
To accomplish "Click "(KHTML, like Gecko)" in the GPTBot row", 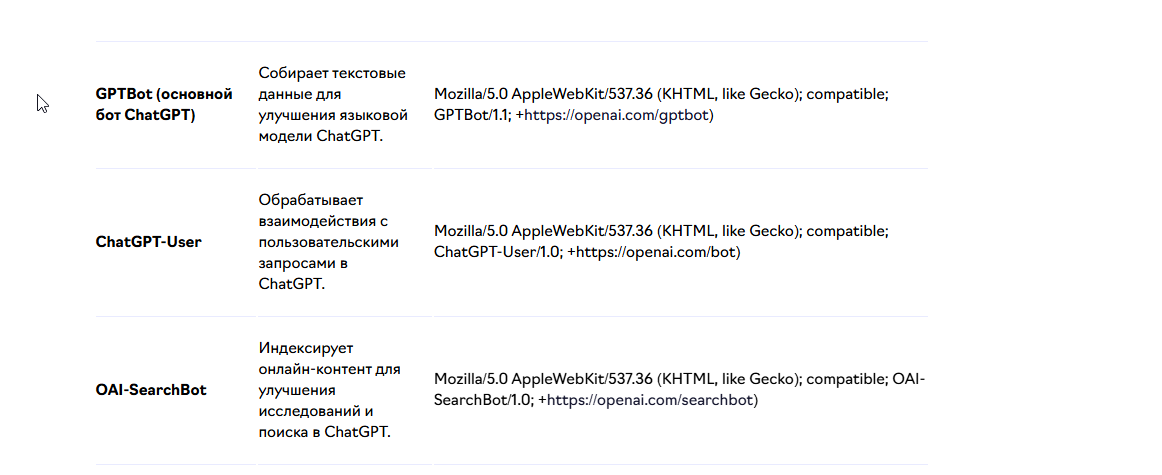I will pyautogui.click(x=729, y=94).
